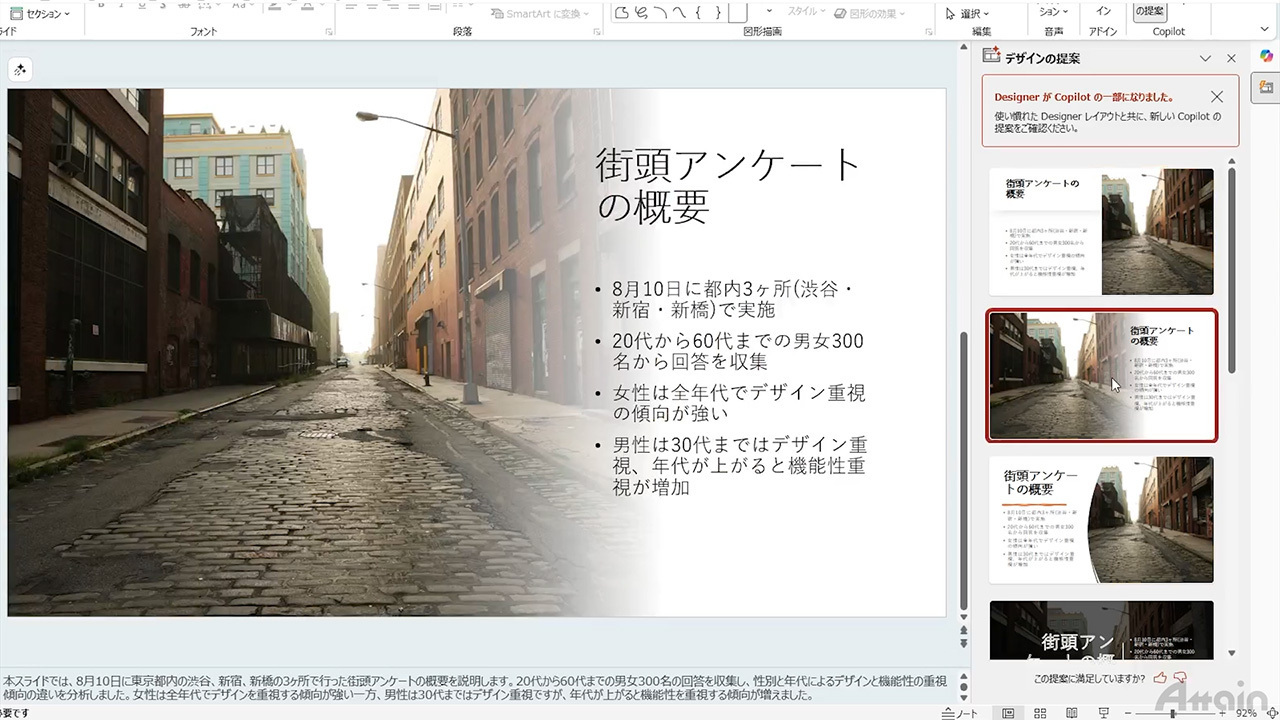1280x720 pixels.
Task: Click the thumbs-up feedback icon
Action: click(x=1160, y=678)
